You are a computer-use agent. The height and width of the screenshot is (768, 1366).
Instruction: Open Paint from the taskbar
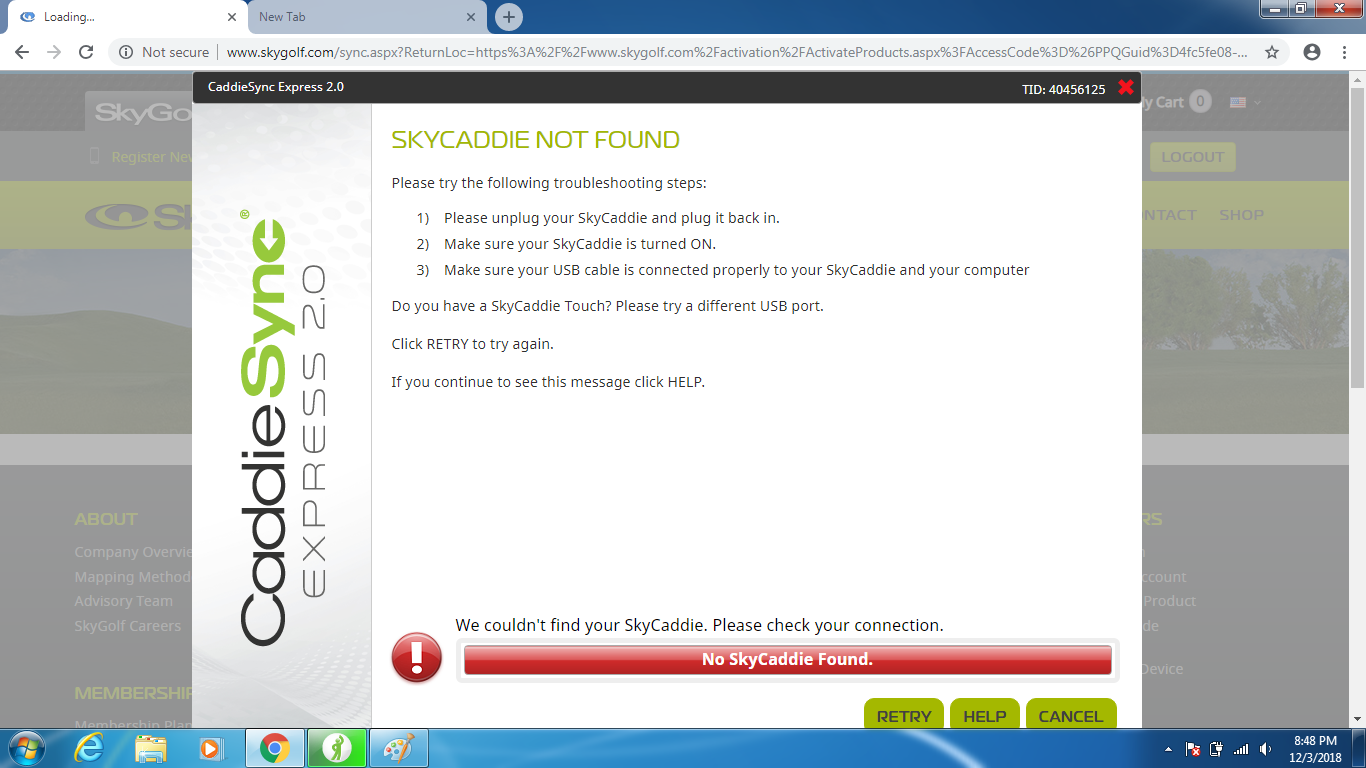click(x=399, y=748)
